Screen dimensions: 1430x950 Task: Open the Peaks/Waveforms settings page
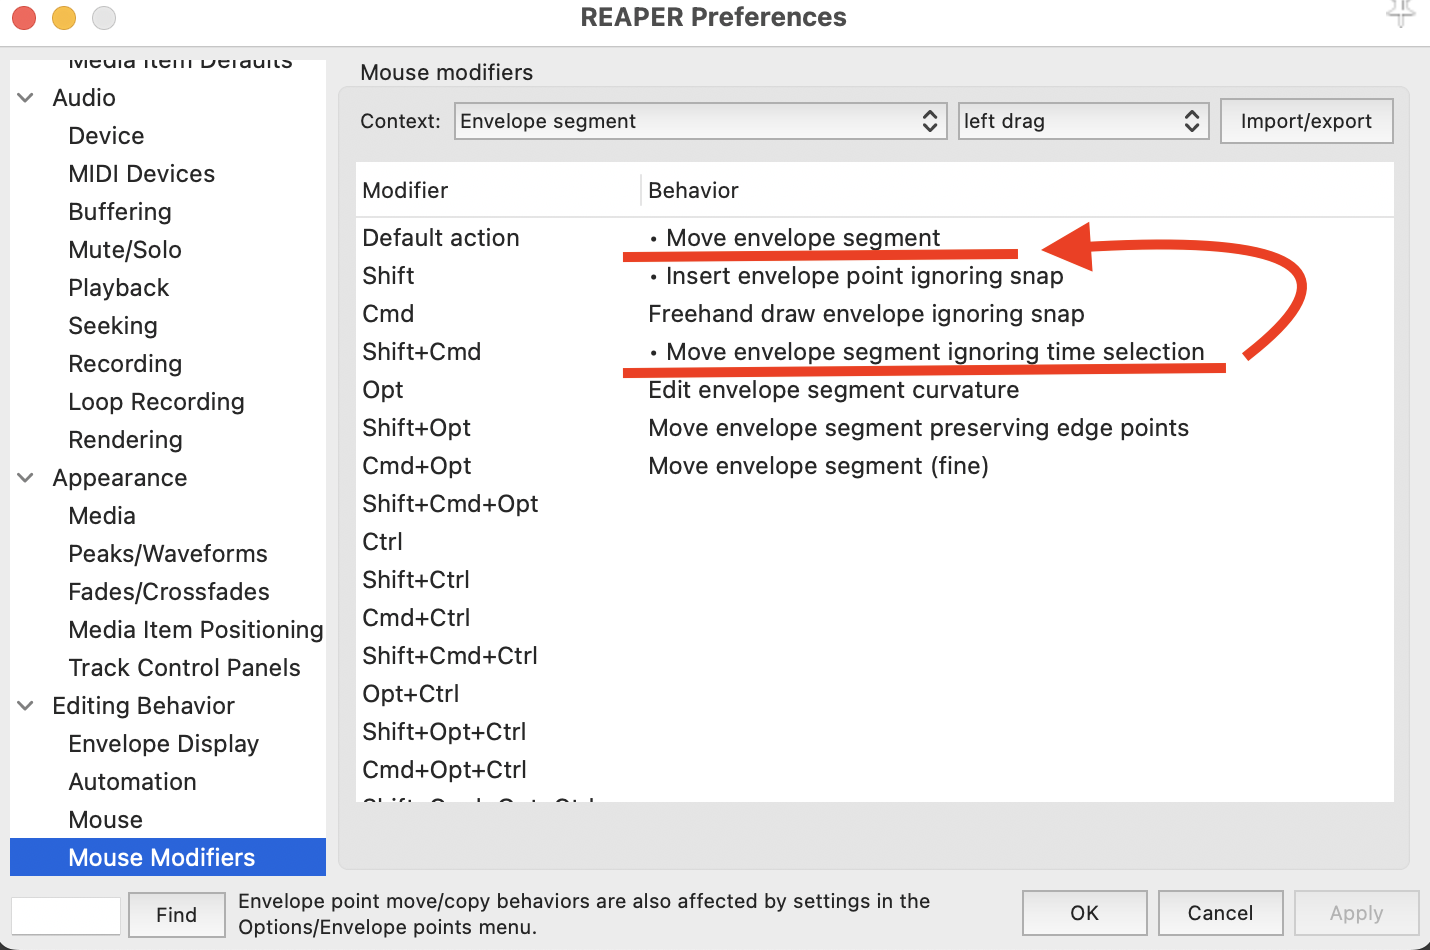pyautogui.click(x=167, y=554)
